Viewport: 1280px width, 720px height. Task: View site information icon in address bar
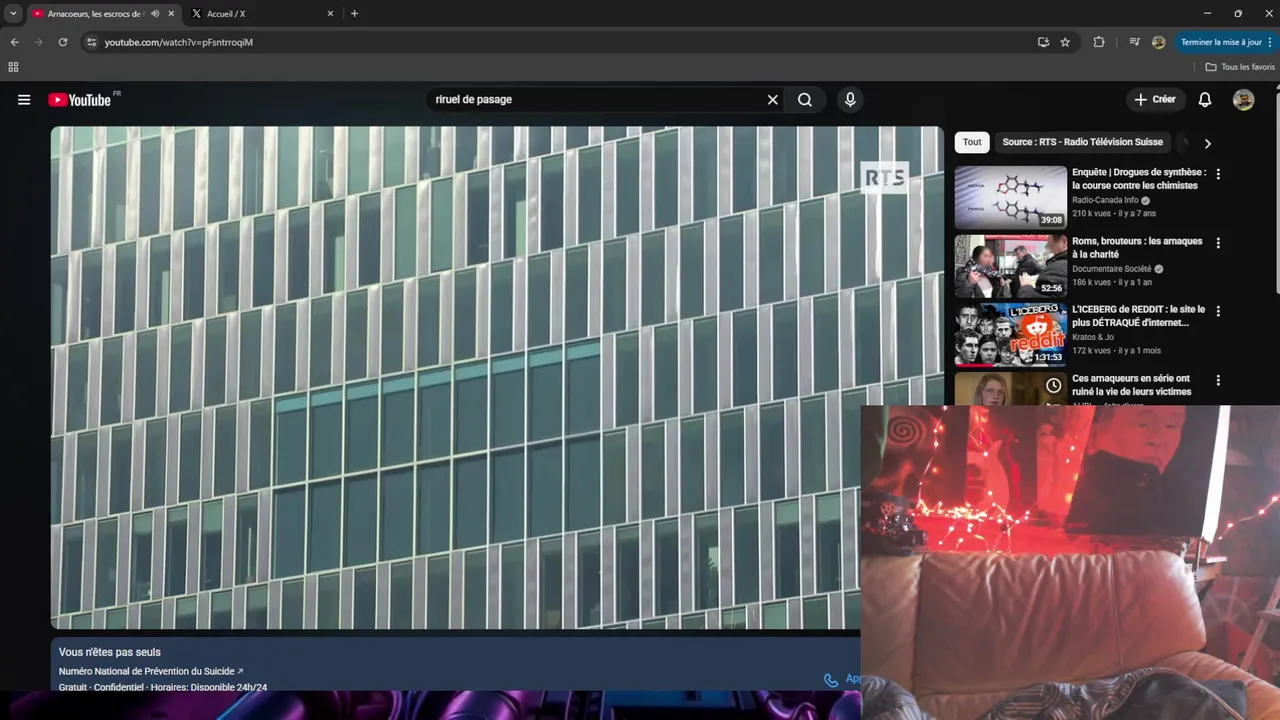[91, 42]
